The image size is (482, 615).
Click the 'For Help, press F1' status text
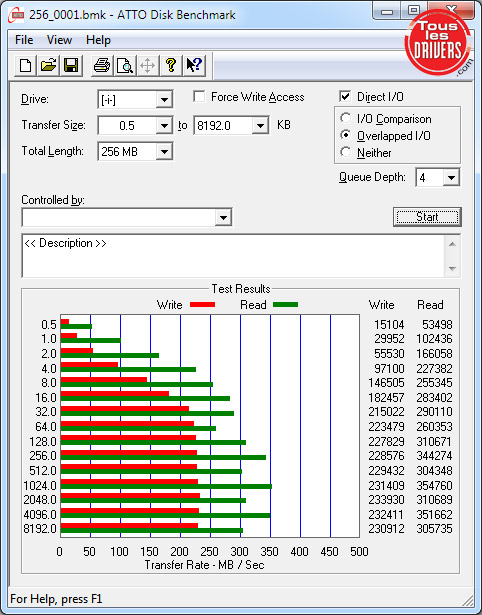coord(56,599)
